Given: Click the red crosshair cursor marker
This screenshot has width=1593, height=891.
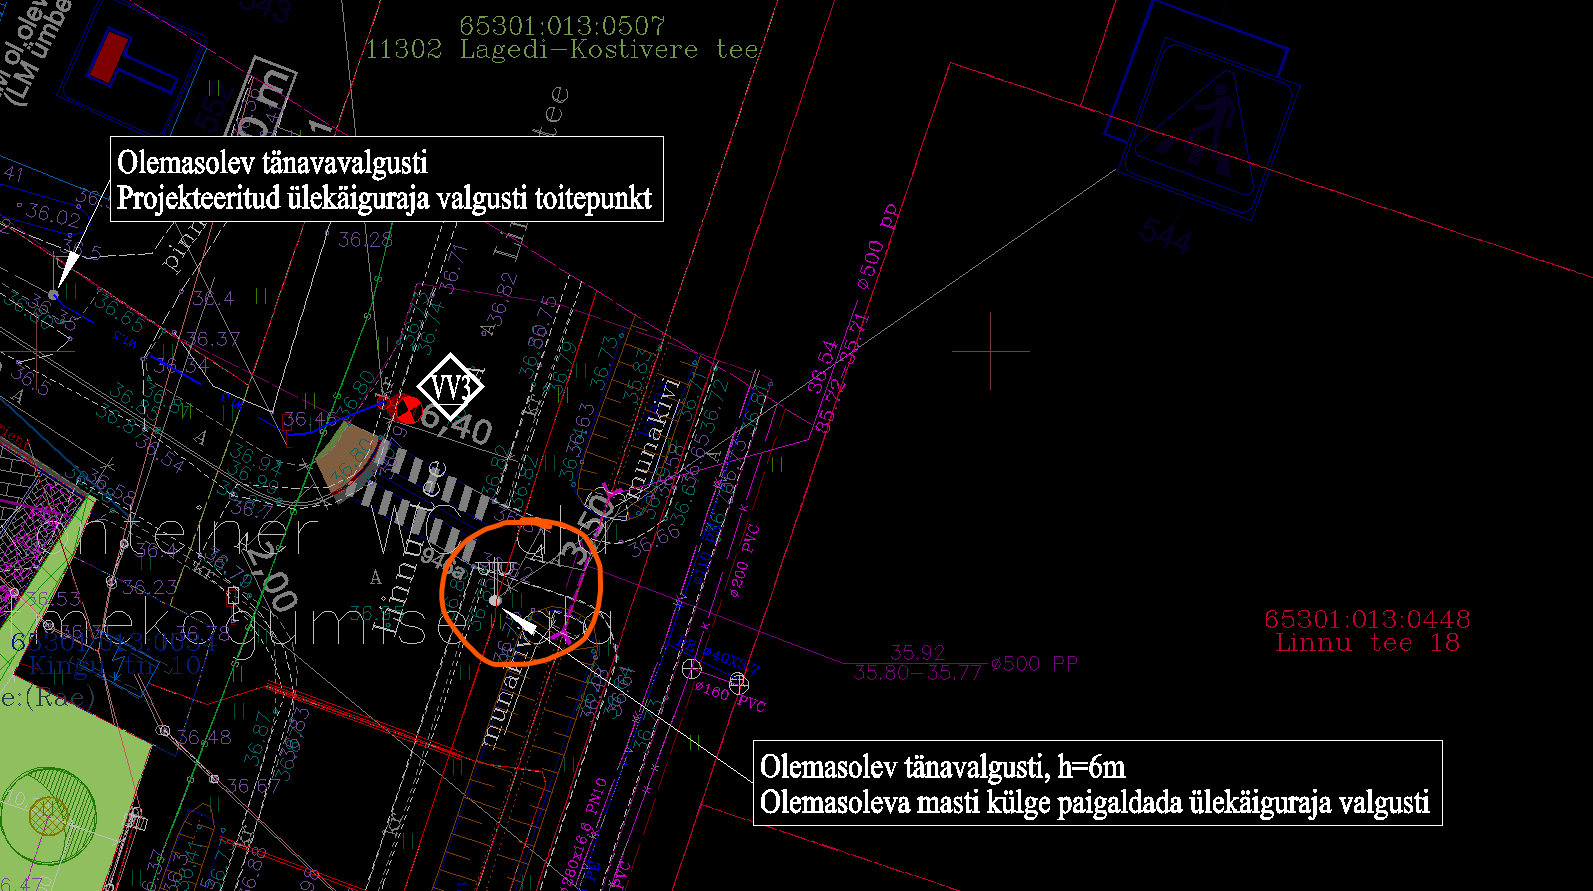Looking at the screenshot, I should coord(990,351).
